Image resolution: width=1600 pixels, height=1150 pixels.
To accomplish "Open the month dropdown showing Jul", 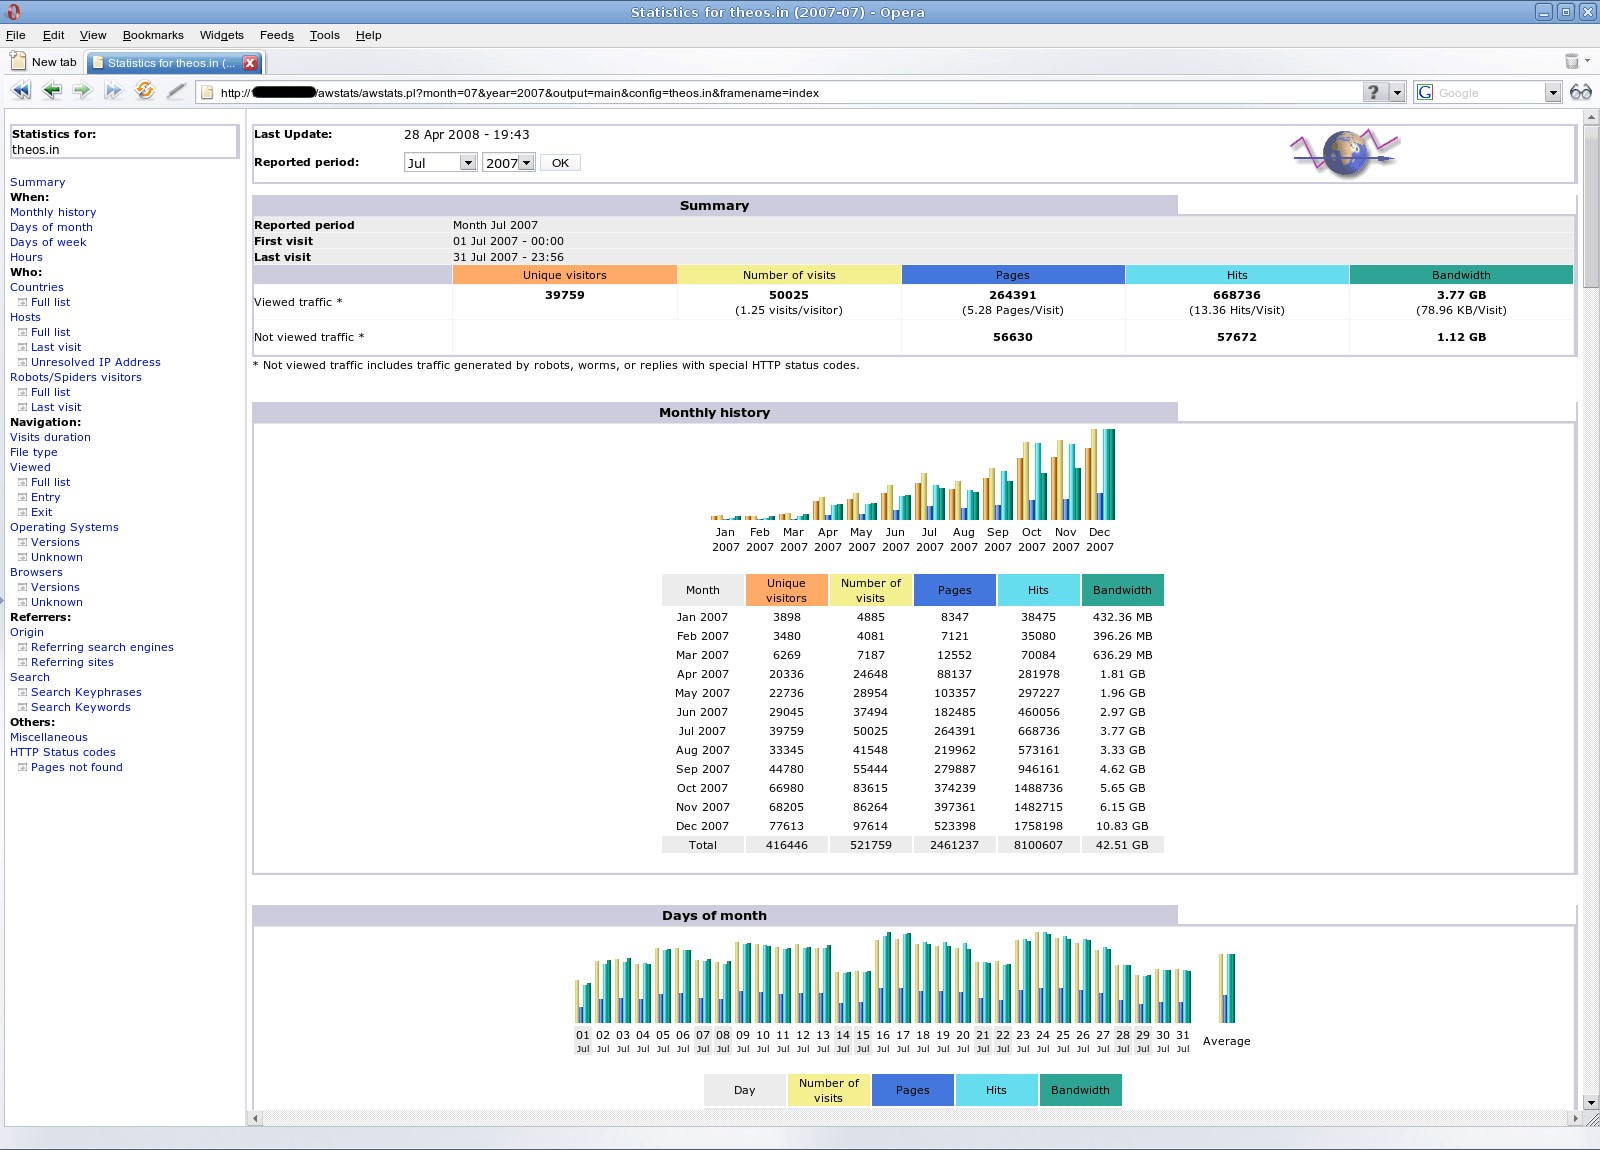I will pyautogui.click(x=440, y=163).
